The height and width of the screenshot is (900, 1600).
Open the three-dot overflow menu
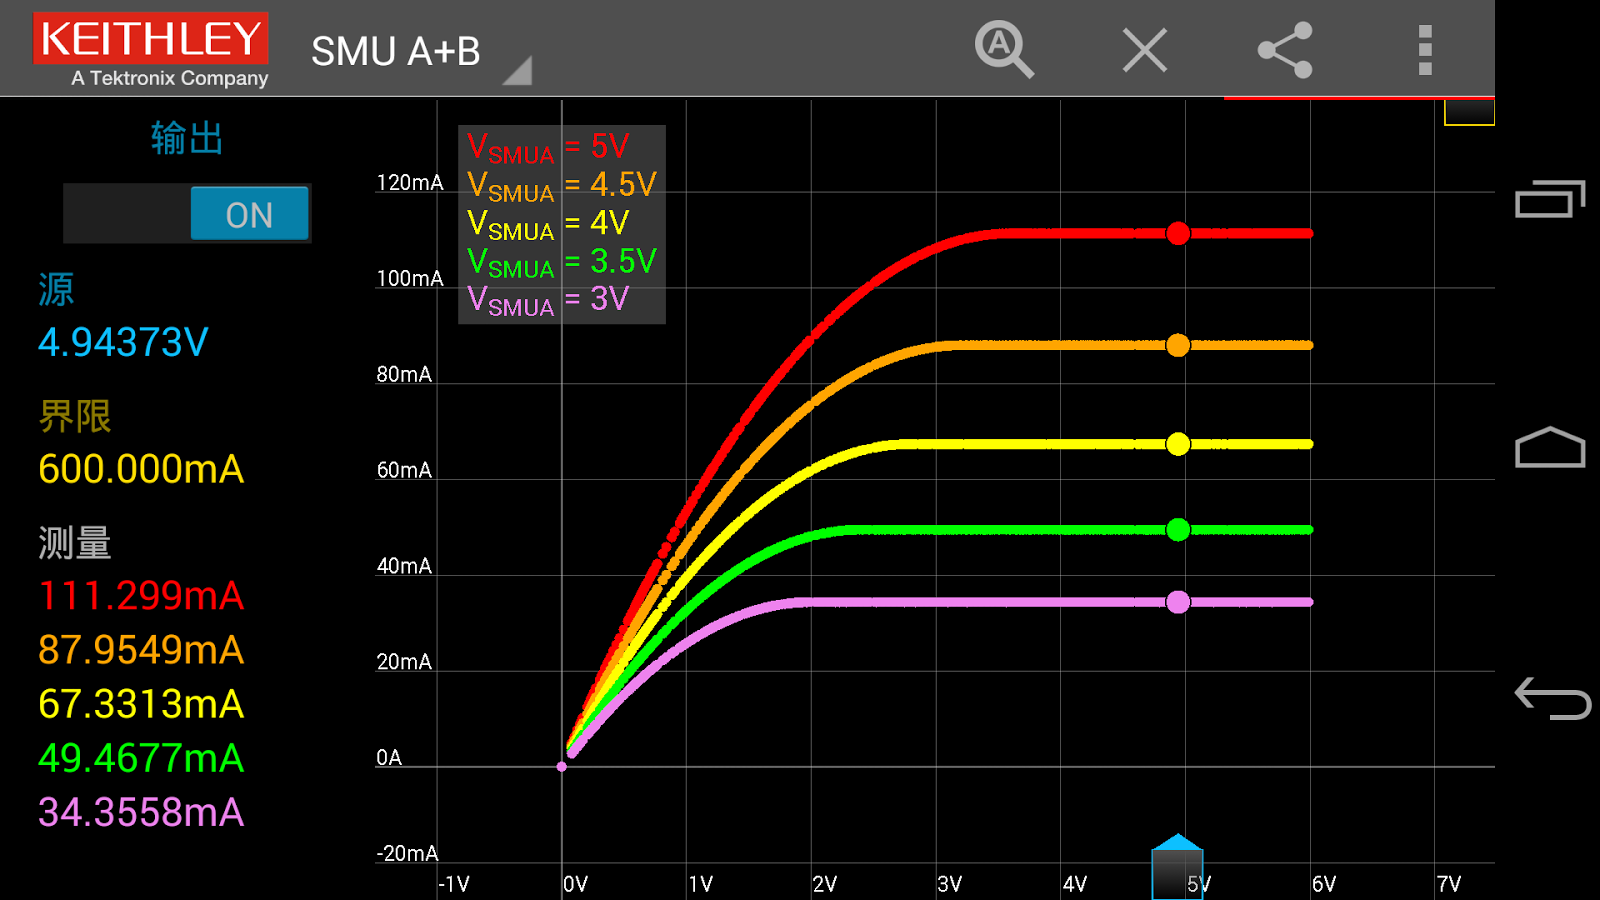coord(1425,50)
